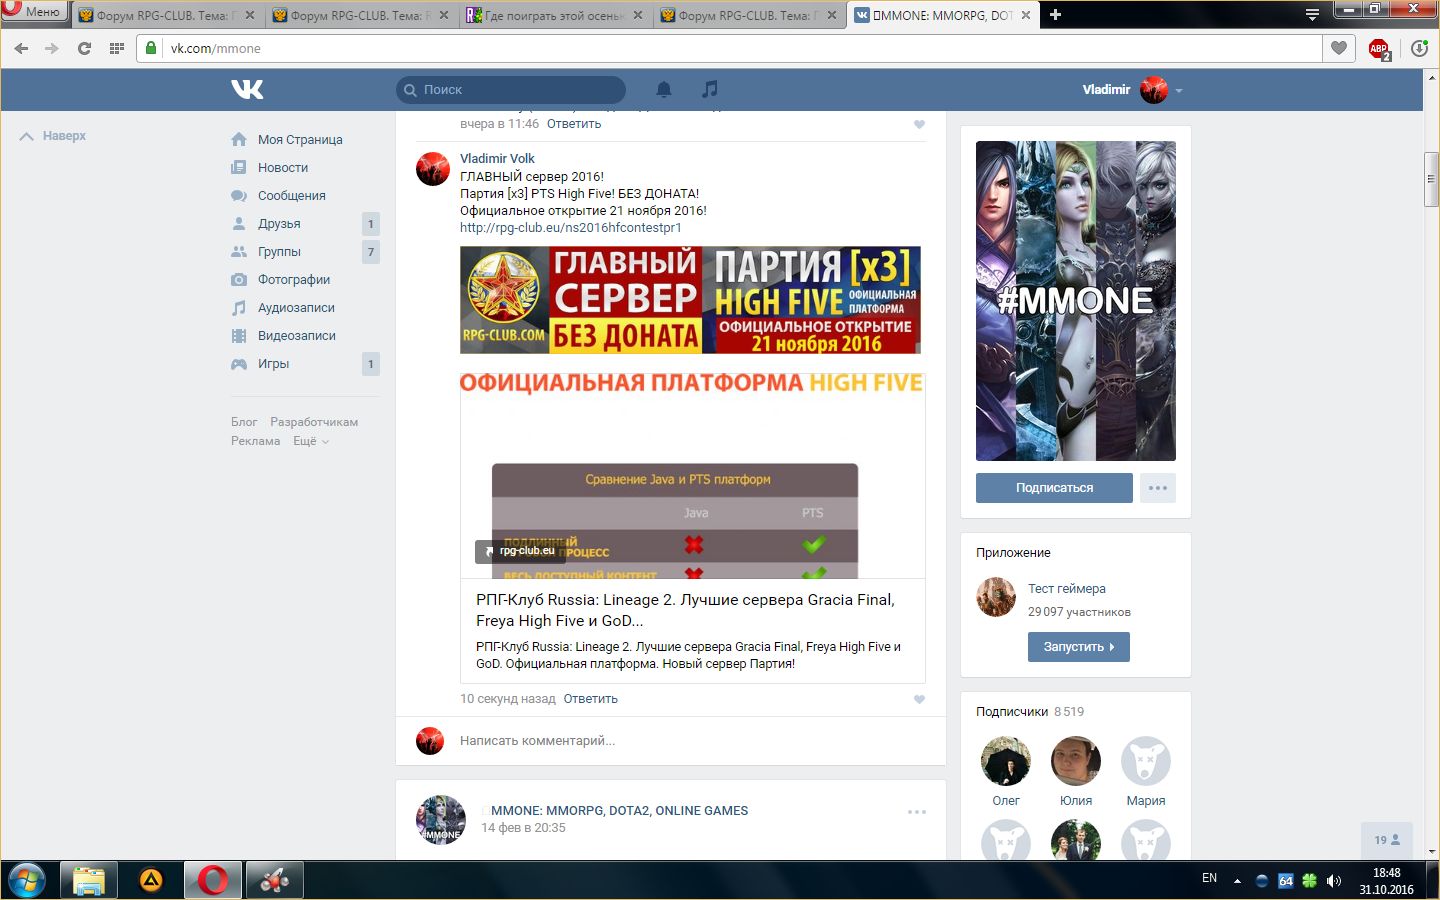Show hidden system tray icons

click(1237, 881)
